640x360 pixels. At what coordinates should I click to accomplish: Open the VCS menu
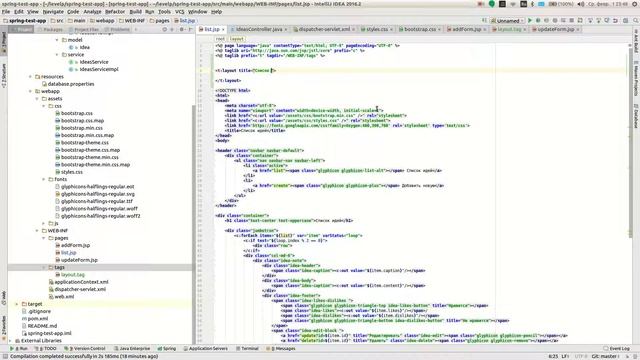(180, 12)
